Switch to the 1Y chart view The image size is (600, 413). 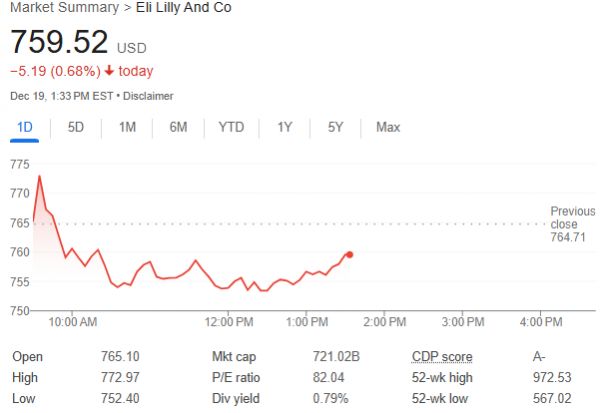285,127
